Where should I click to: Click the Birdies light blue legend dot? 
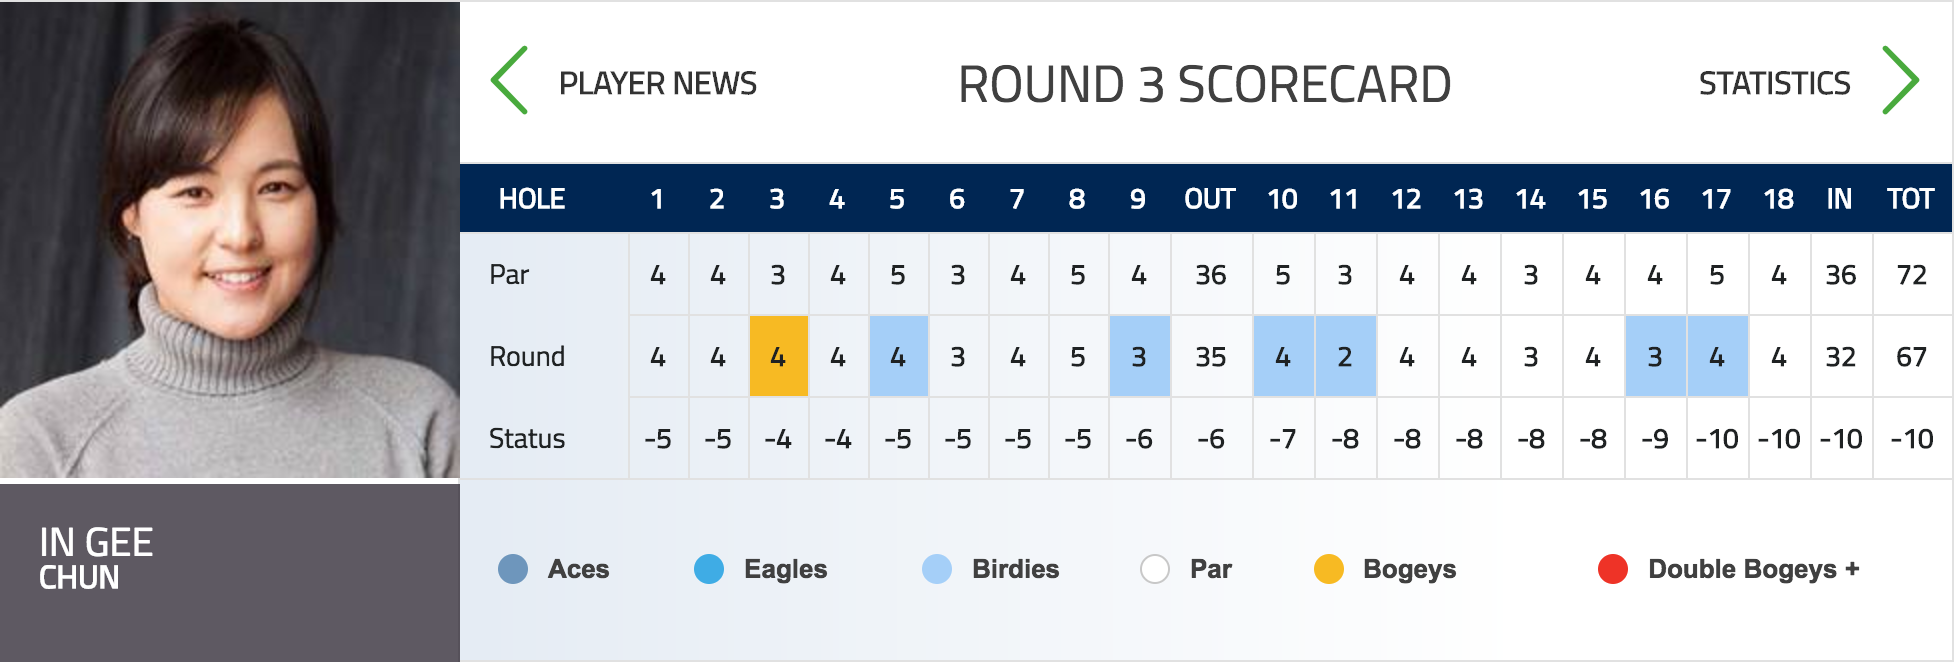(x=937, y=569)
